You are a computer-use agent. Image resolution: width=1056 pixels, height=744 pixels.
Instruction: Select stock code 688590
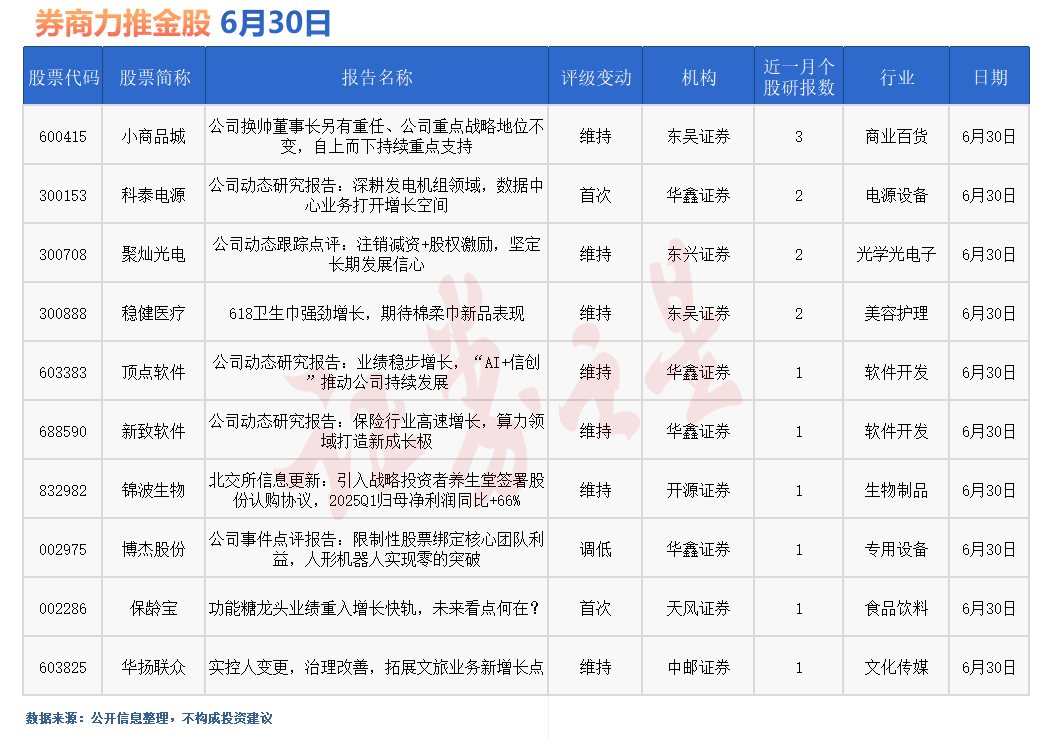pyautogui.click(x=63, y=432)
